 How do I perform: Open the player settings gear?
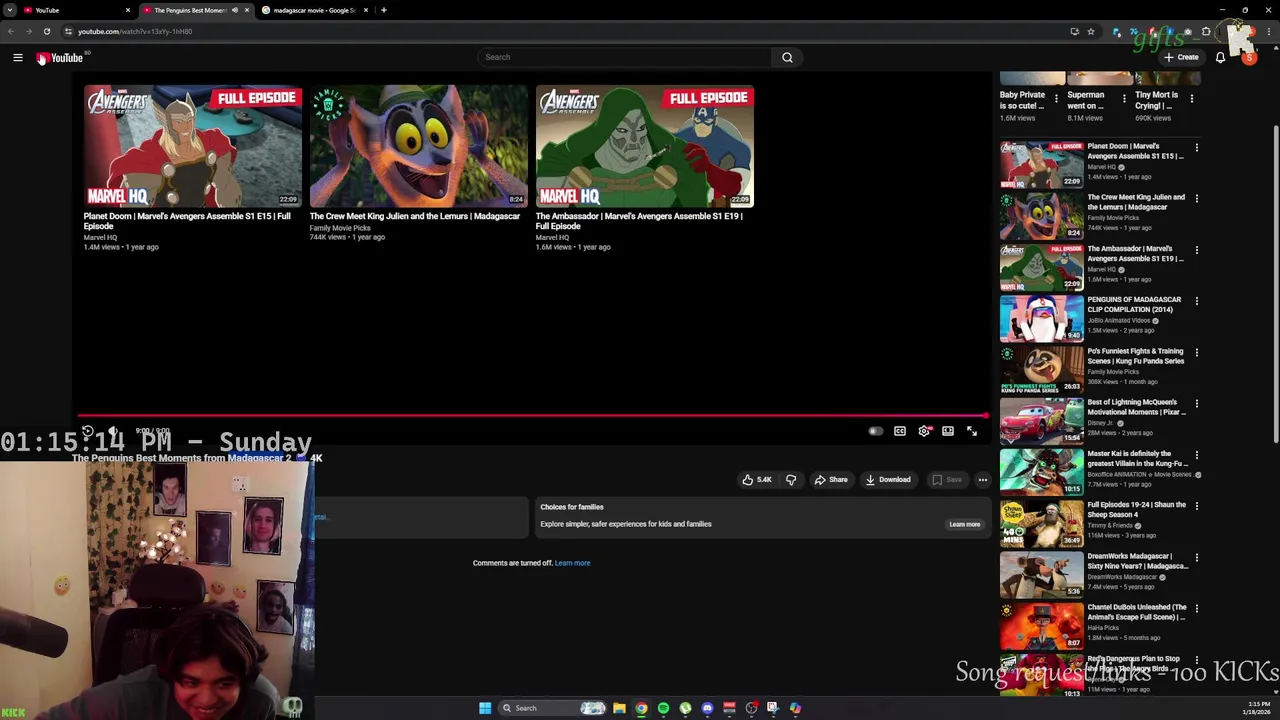(924, 431)
